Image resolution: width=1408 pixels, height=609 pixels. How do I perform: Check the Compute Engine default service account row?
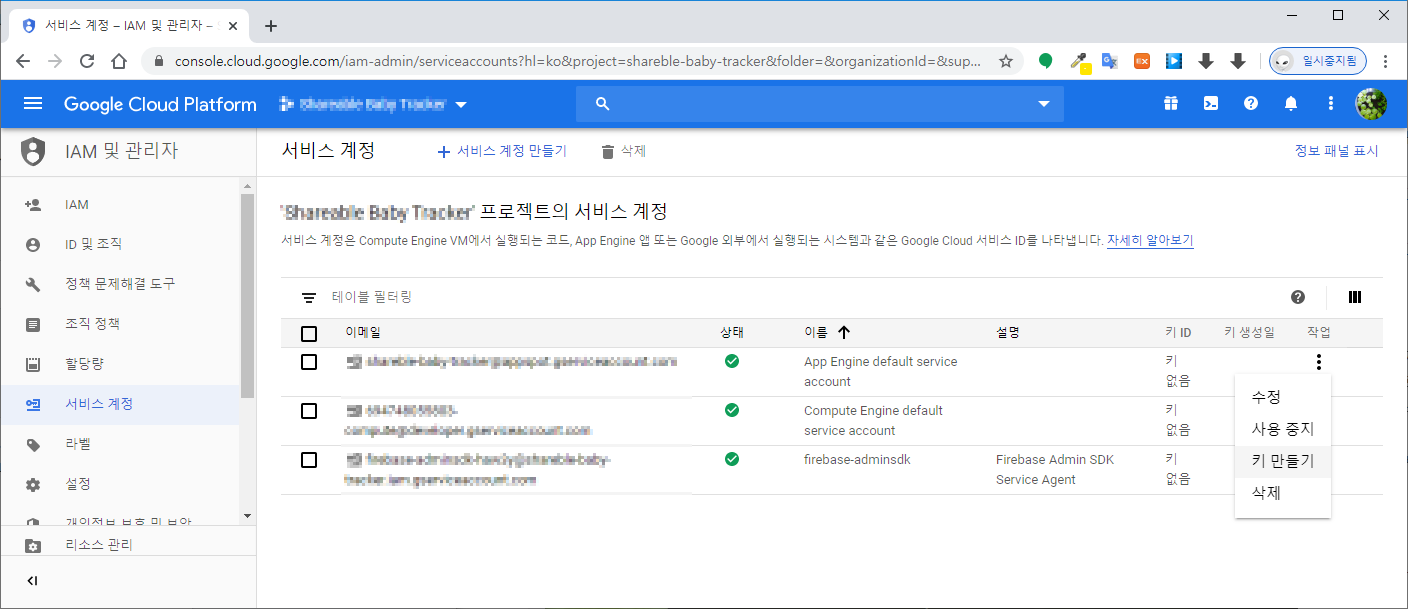point(309,411)
